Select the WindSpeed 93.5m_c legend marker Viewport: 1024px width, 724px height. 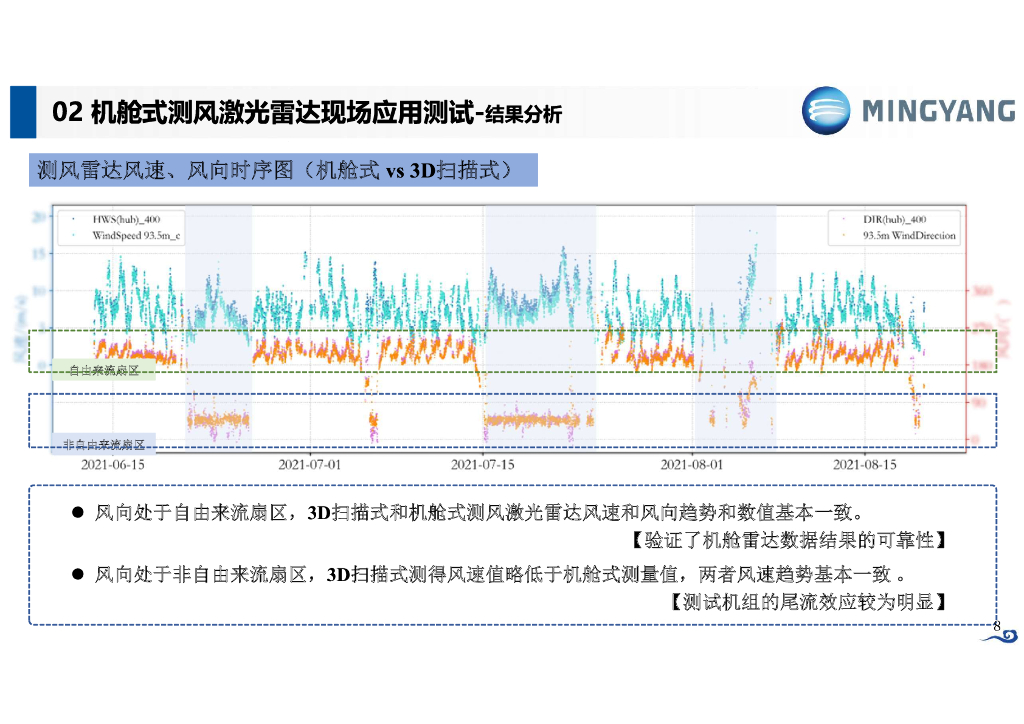[x=73, y=235]
